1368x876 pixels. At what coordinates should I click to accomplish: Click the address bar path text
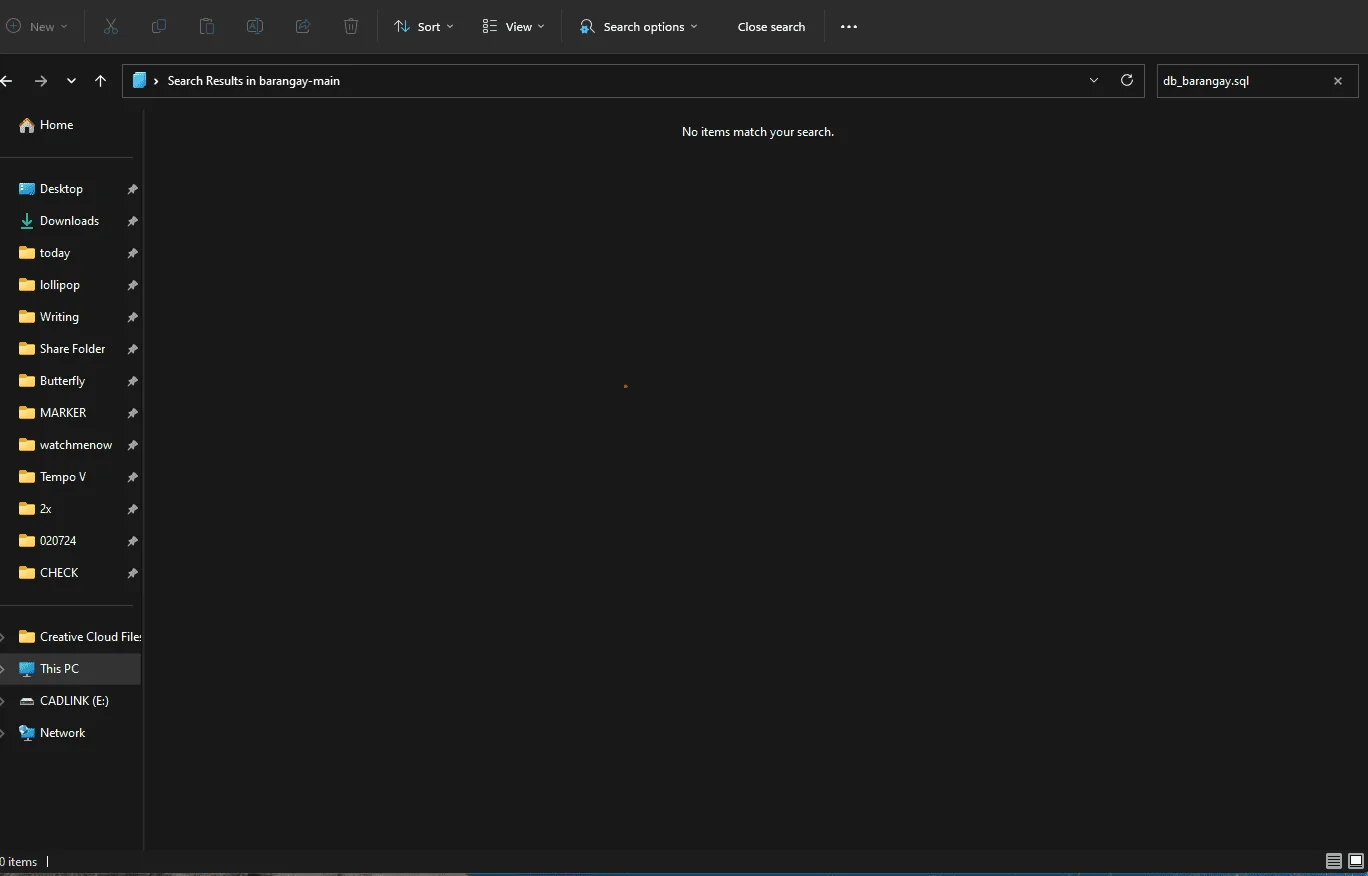coord(253,81)
